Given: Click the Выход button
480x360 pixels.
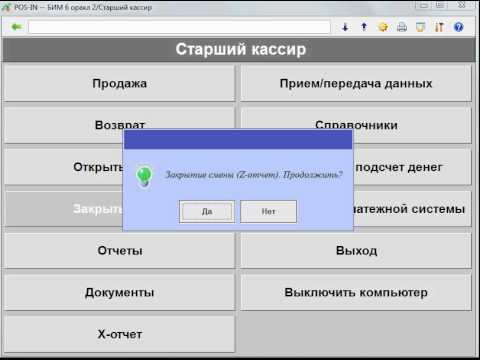Looking at the screenshot, I should point(356,250).
